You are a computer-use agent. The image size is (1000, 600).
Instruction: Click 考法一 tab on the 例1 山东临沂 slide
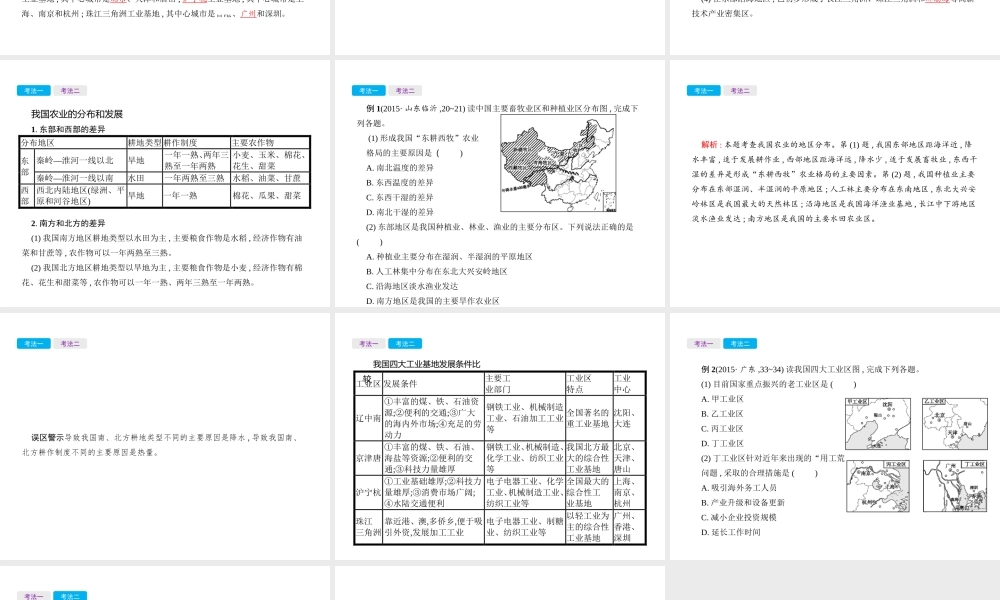coord(369,91)
